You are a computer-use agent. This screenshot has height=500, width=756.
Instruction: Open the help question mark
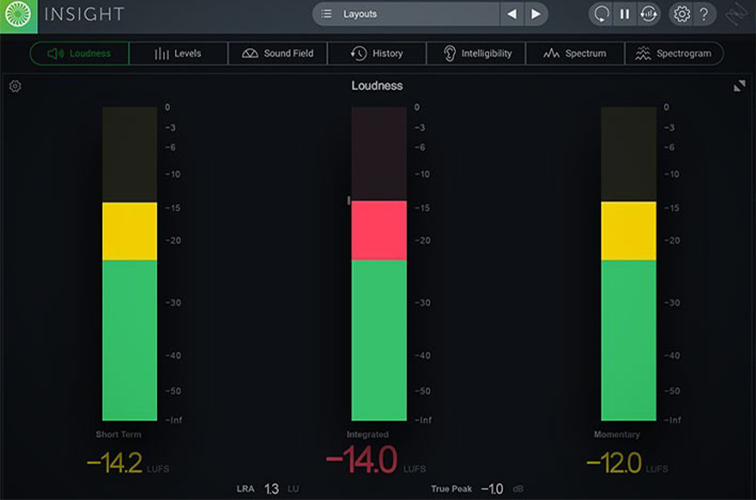[x=704, y=14]
